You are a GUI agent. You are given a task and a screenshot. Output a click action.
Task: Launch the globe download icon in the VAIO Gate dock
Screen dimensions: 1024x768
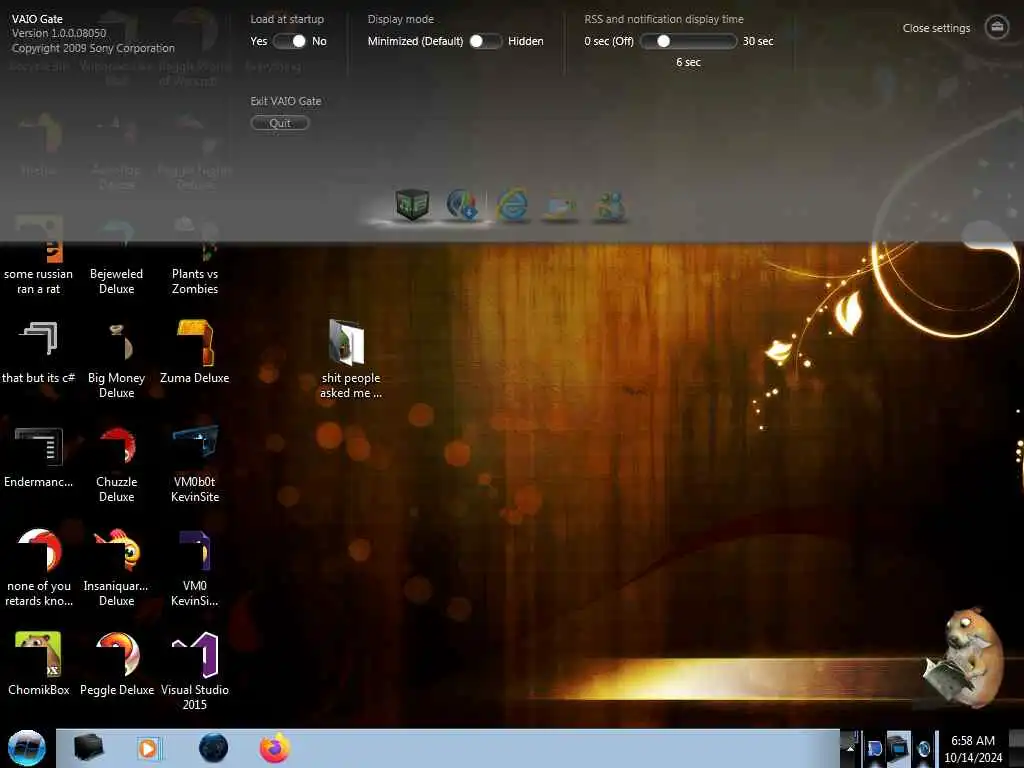[462, 205]
